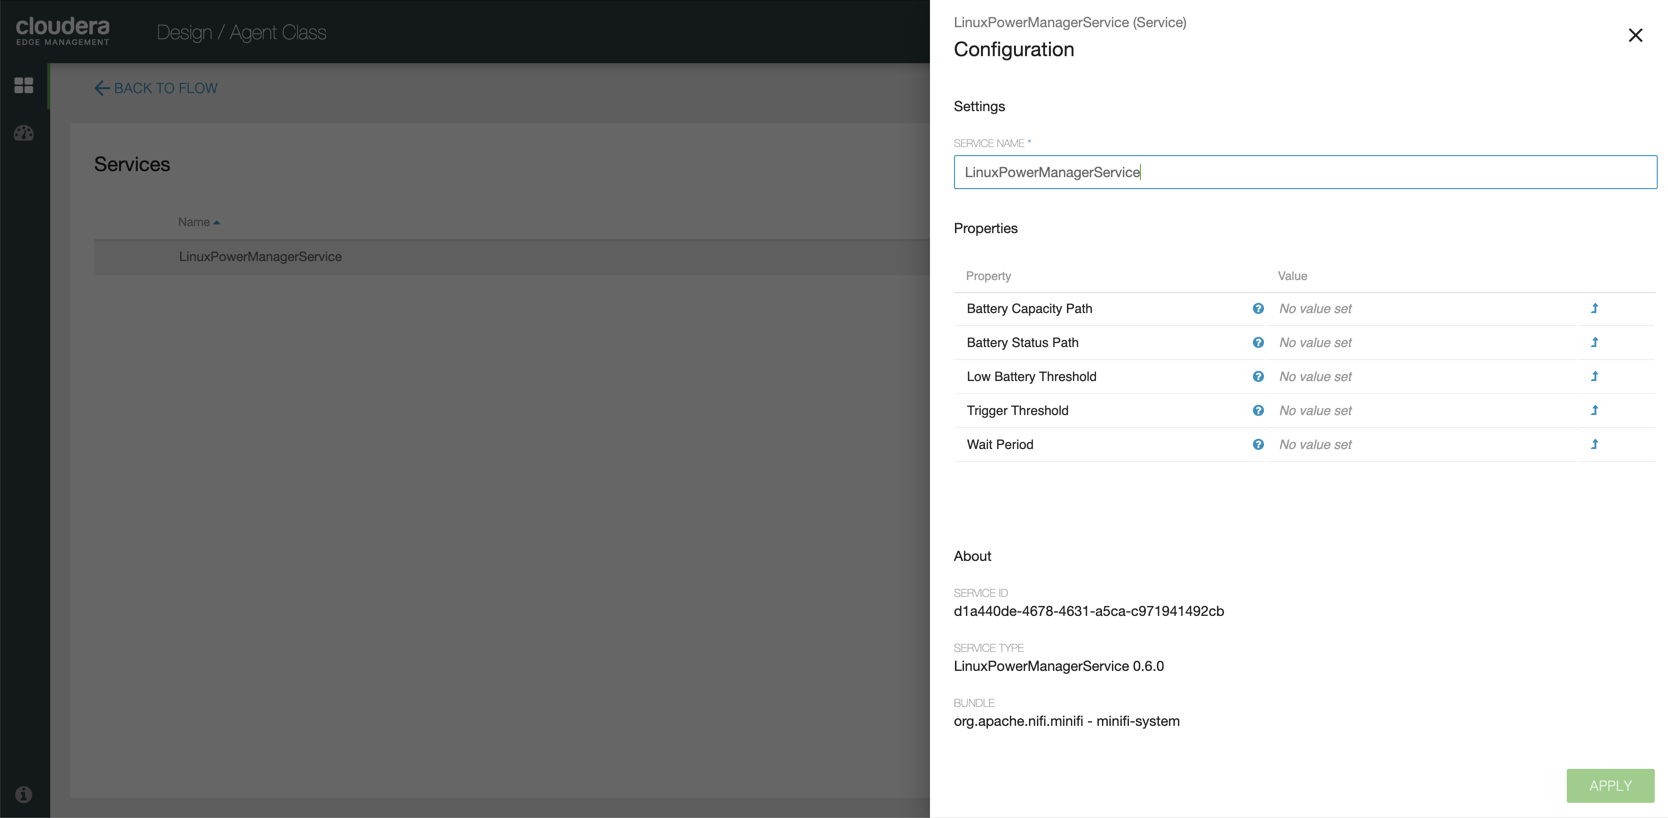Show help for Battery Status Path
1668x818 pixels.
[1258, 343]
